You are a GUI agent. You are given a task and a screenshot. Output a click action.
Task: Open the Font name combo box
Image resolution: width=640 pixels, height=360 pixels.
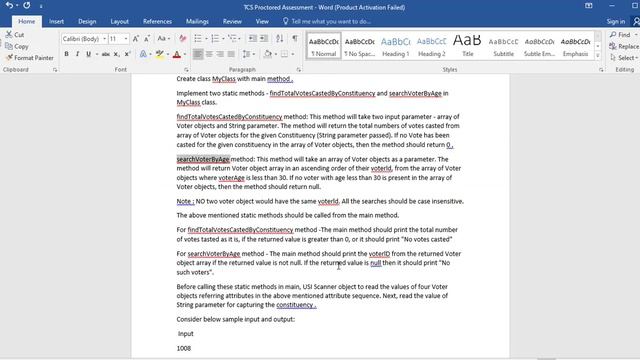coord(84,39)
